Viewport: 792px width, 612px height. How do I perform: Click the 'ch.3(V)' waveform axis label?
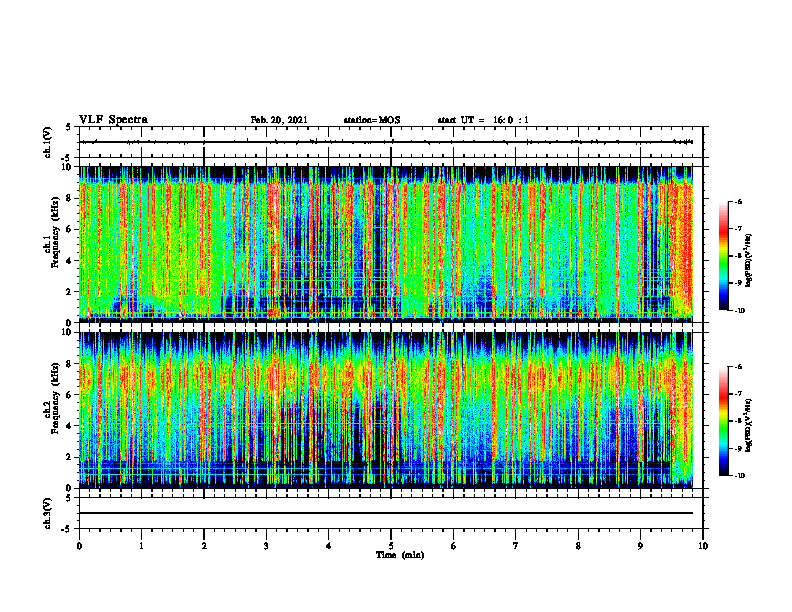point(48,513)
